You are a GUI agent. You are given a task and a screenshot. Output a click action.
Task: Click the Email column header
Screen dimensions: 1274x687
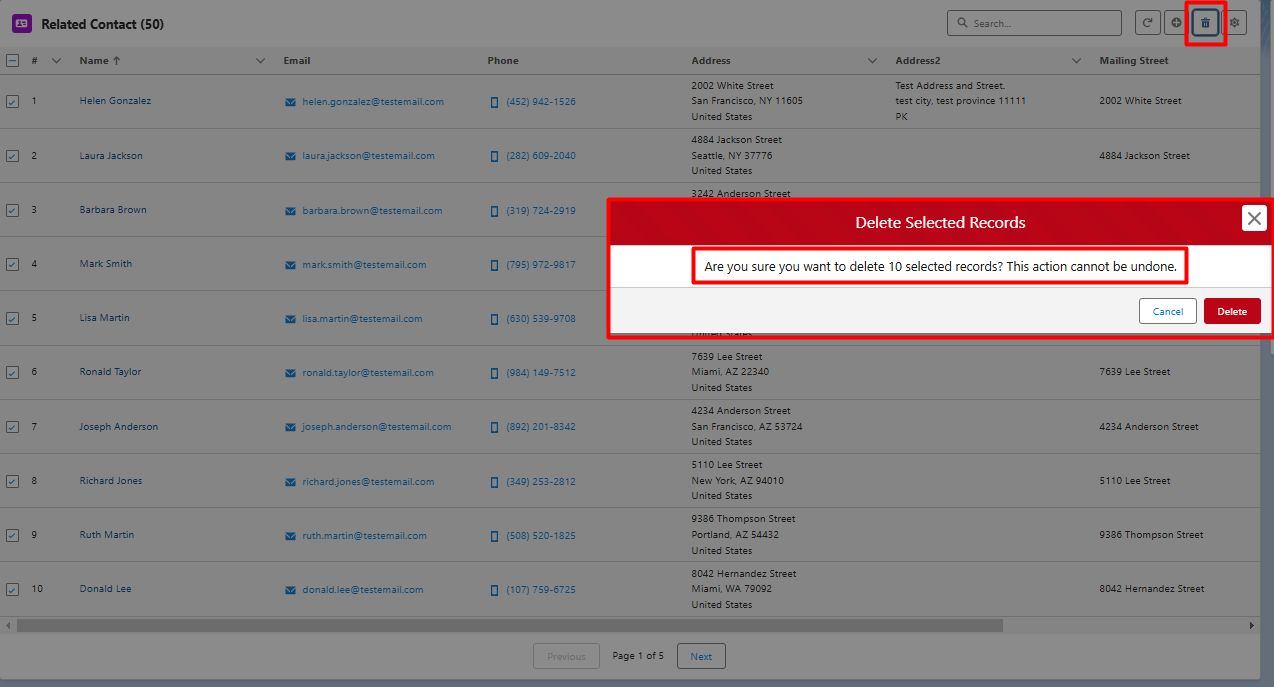coord(297,61)
